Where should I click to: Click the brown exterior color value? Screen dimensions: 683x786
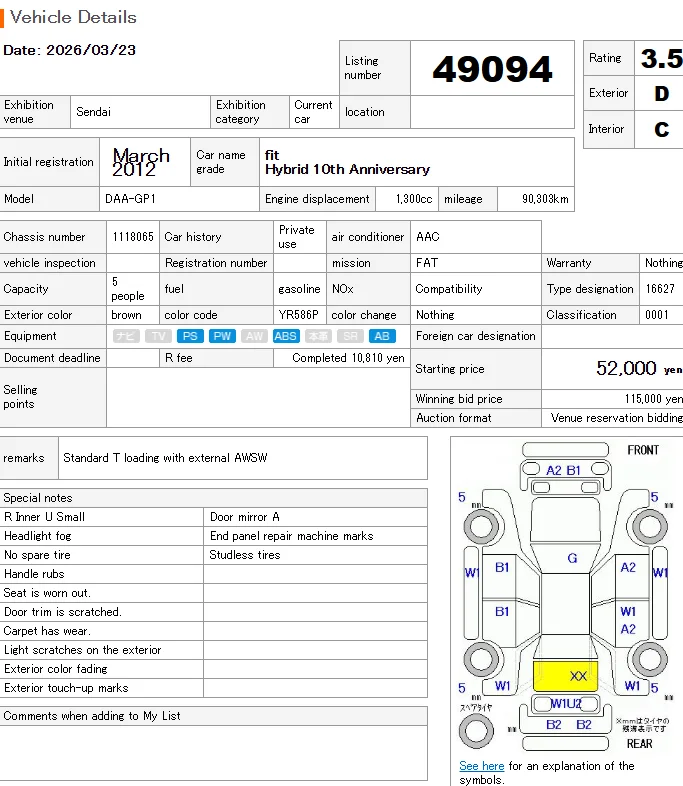pos(126,315)
